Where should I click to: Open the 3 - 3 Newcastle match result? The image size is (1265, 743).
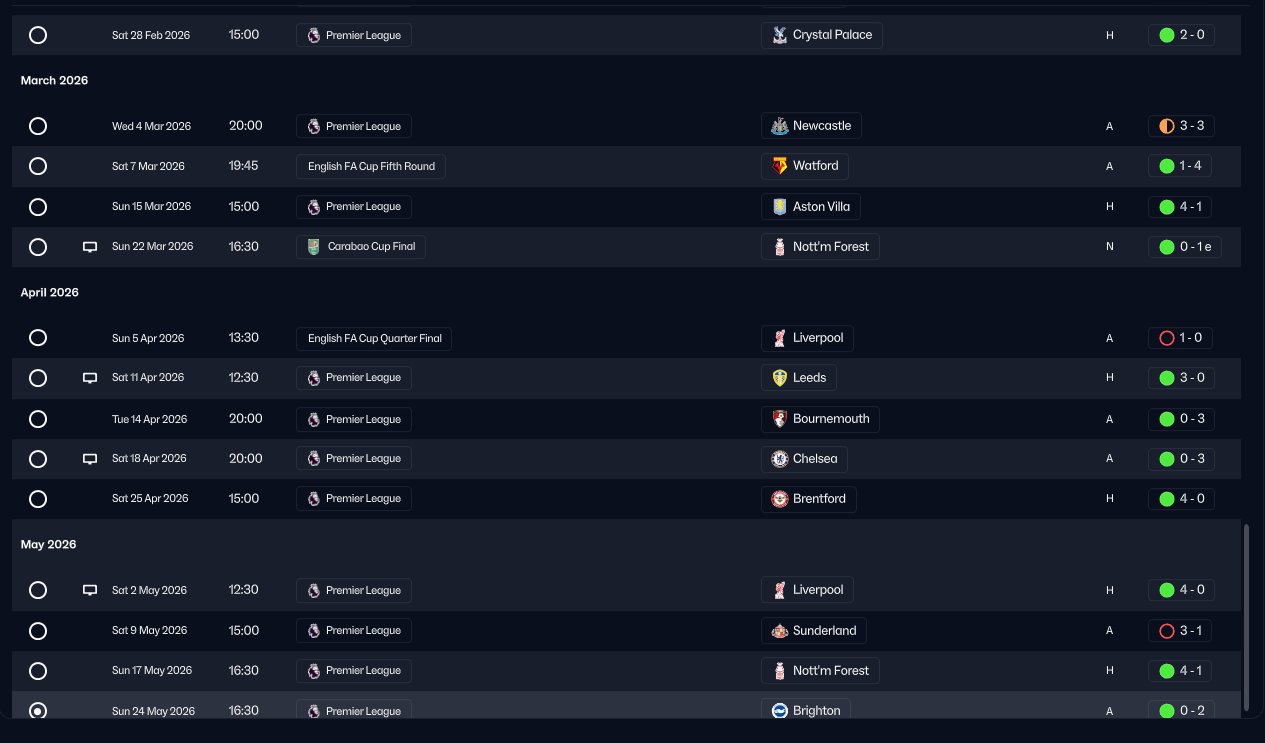tap(1182, 126)
